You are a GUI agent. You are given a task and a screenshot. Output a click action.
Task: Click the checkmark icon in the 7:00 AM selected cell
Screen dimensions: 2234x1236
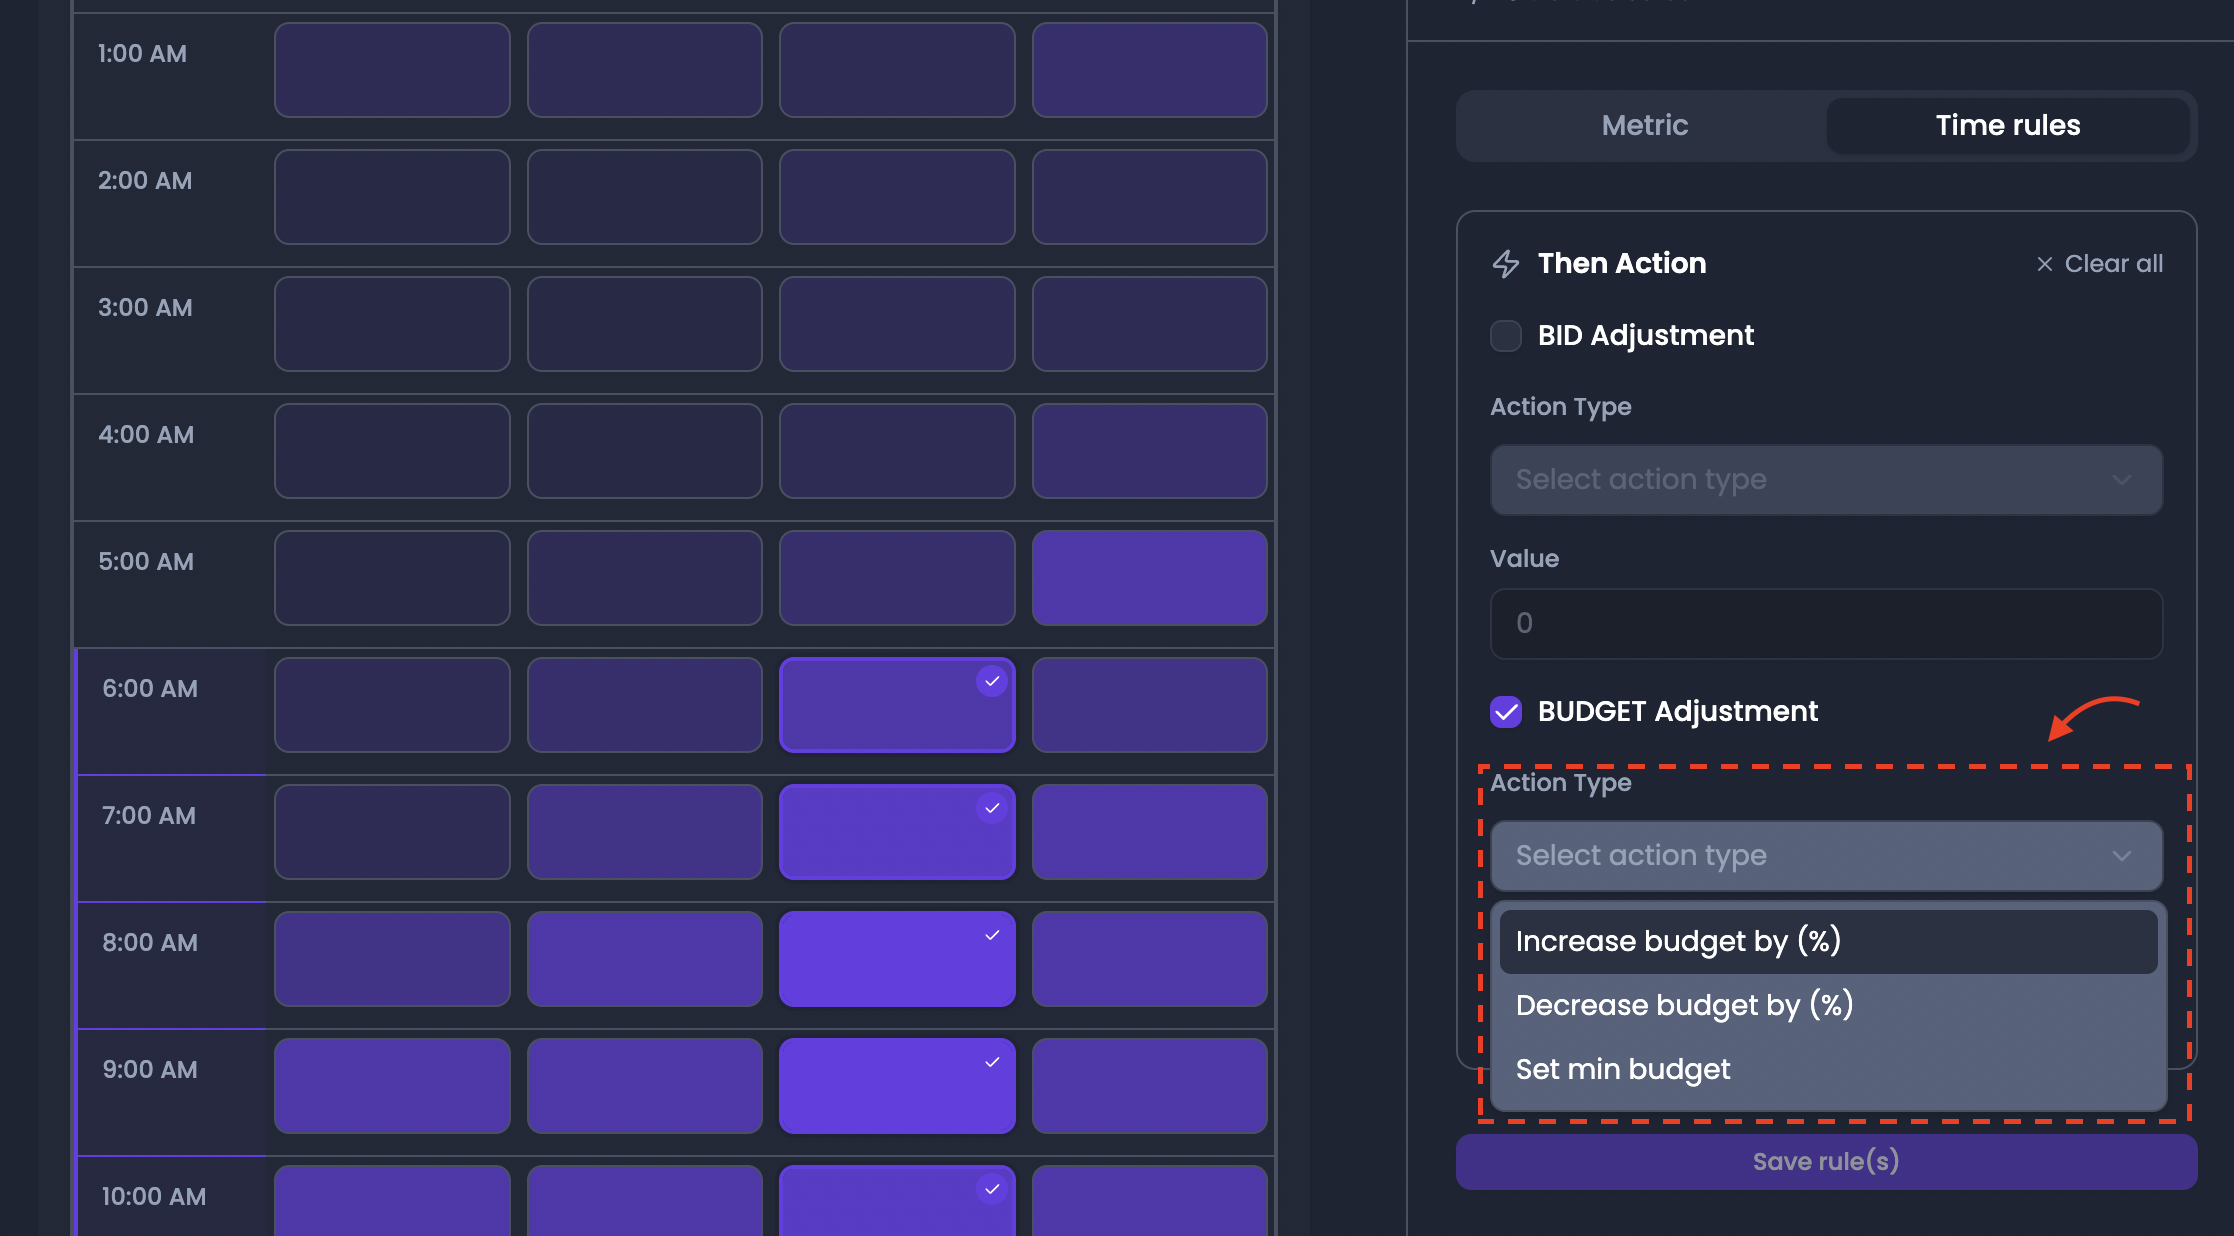[x=992, y=808]
